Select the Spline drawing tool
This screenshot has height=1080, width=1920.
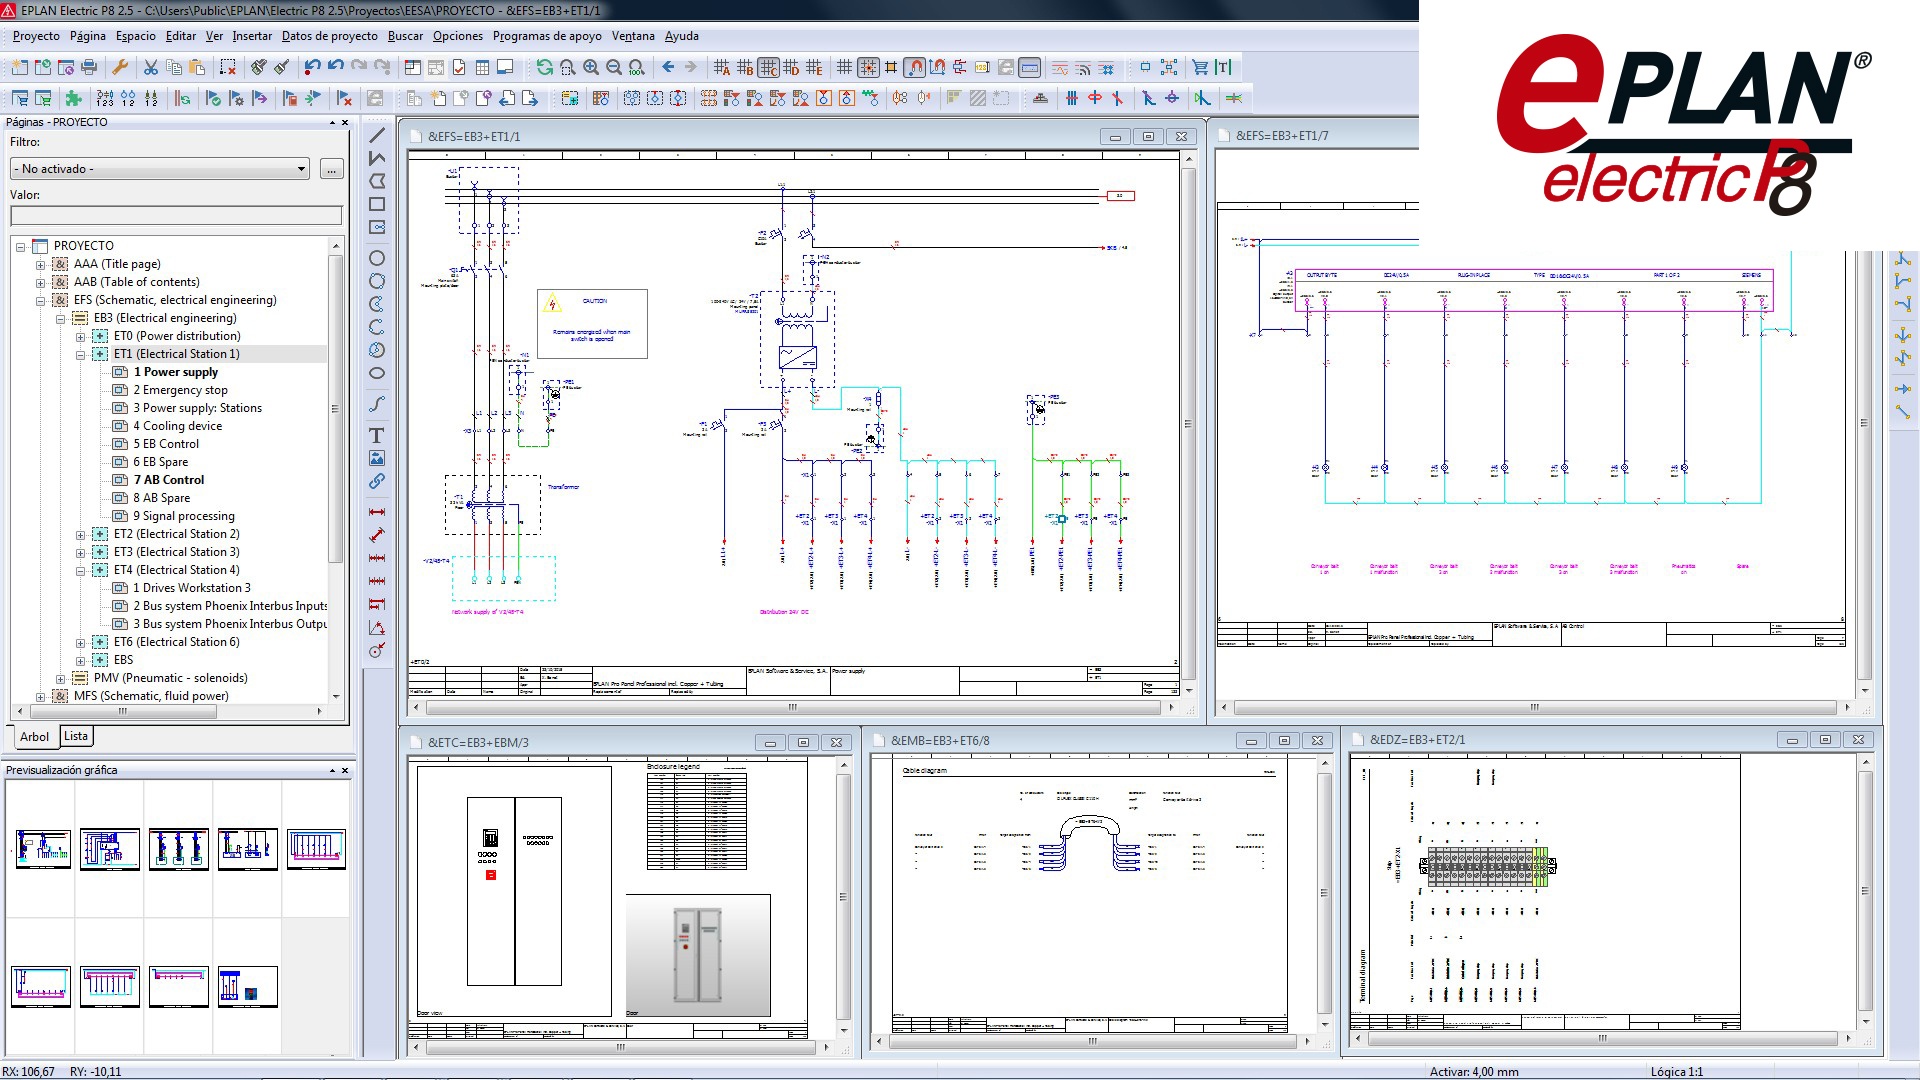coord(377,405)
